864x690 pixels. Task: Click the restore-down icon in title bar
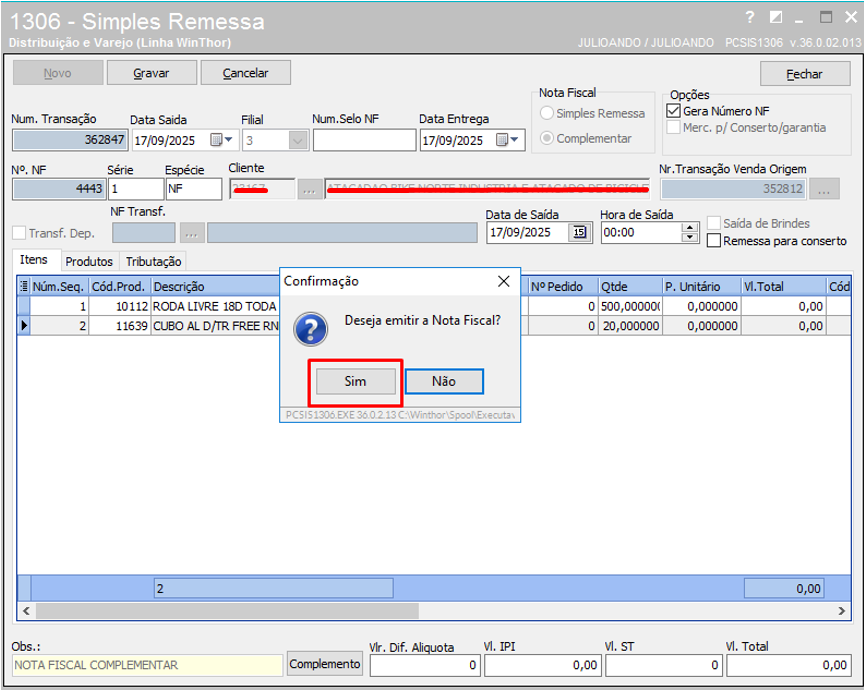[x=775, y=18]
